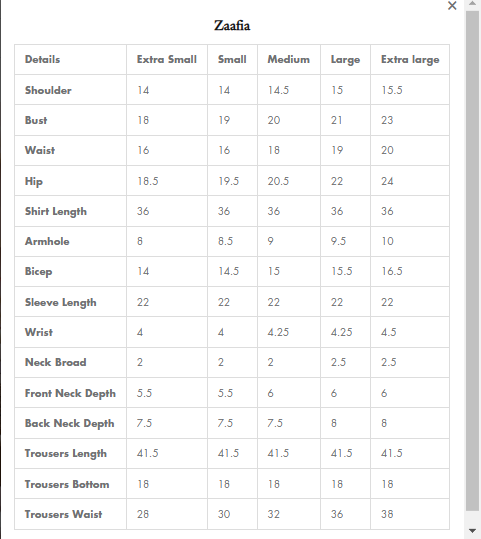Click the scrollbar up arrow
Screen dimensions: 481x539
tap(472, 3)
